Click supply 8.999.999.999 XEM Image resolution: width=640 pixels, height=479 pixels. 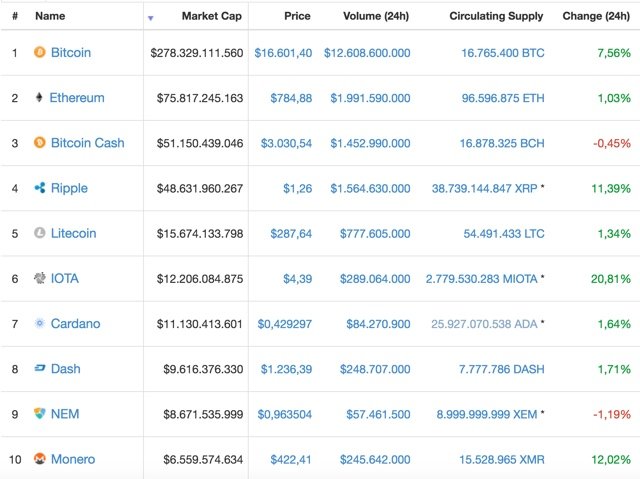pyautogui.click(x=487, y=415)
